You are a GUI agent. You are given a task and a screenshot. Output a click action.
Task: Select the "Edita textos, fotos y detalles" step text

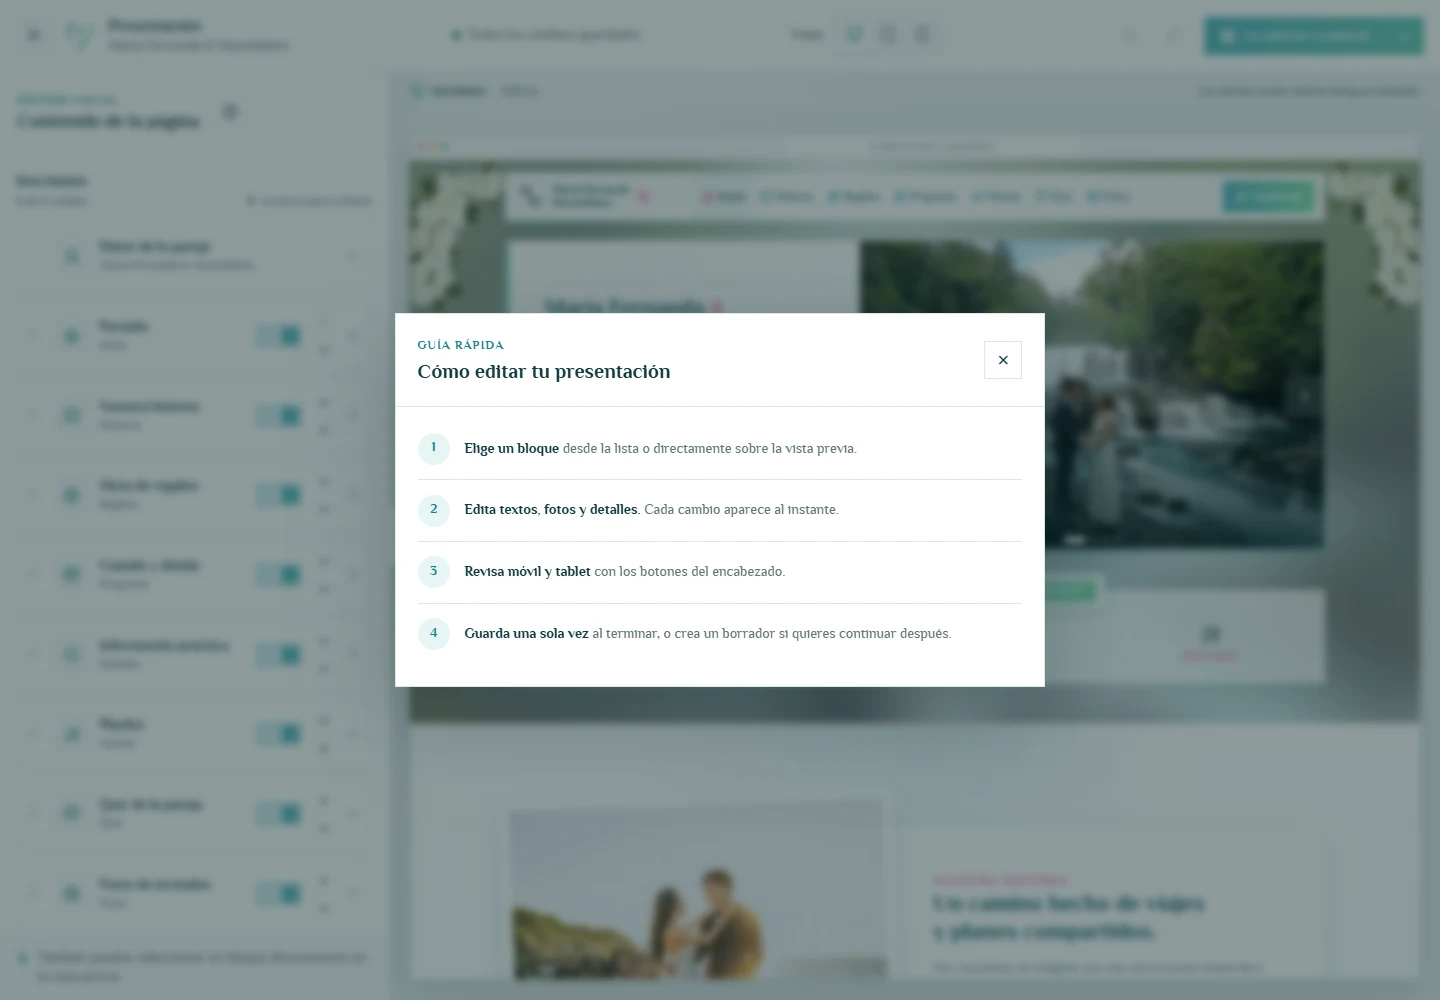(x=552, y=510)
